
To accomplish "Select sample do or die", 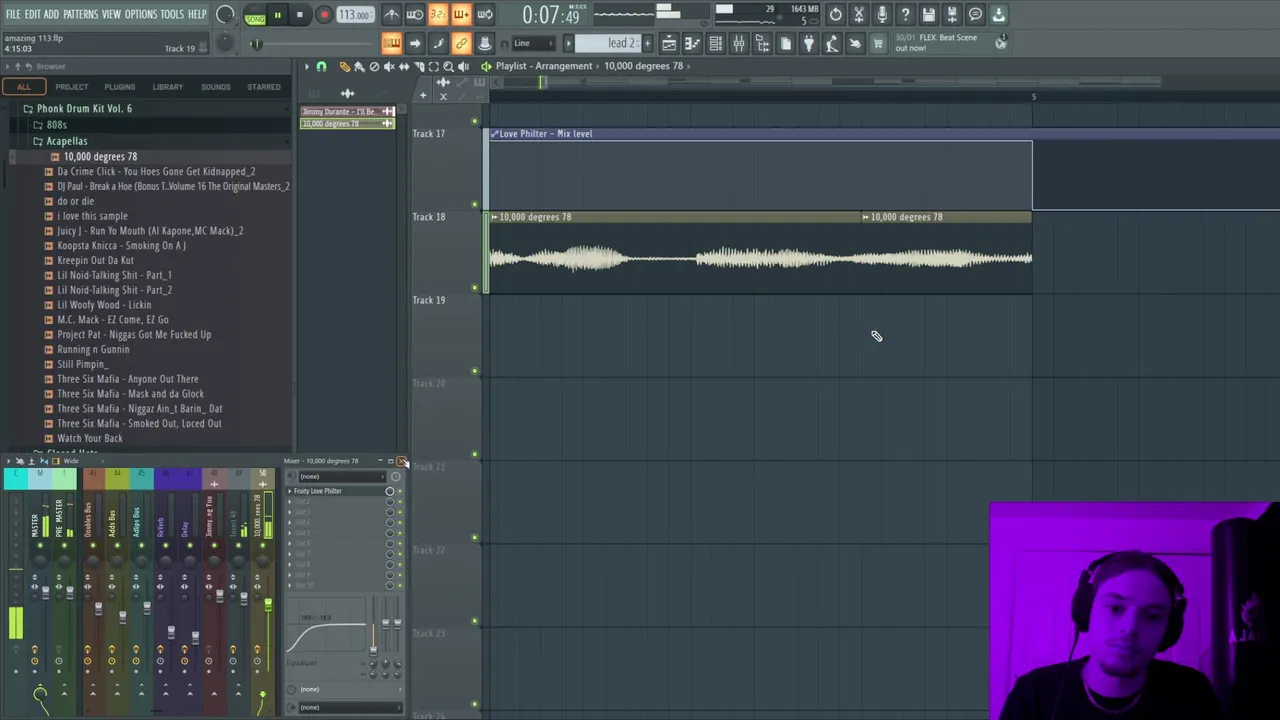I will pyautogui.click(x=75, y=201).
